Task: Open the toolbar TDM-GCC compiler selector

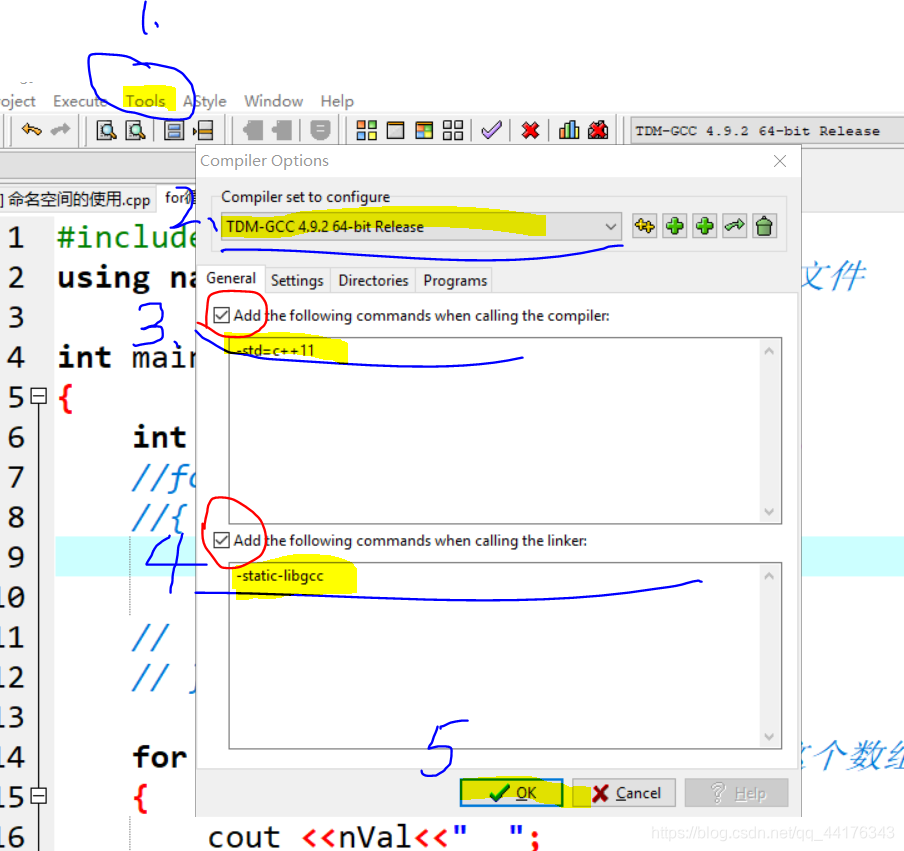Action: tap(767, 131)
